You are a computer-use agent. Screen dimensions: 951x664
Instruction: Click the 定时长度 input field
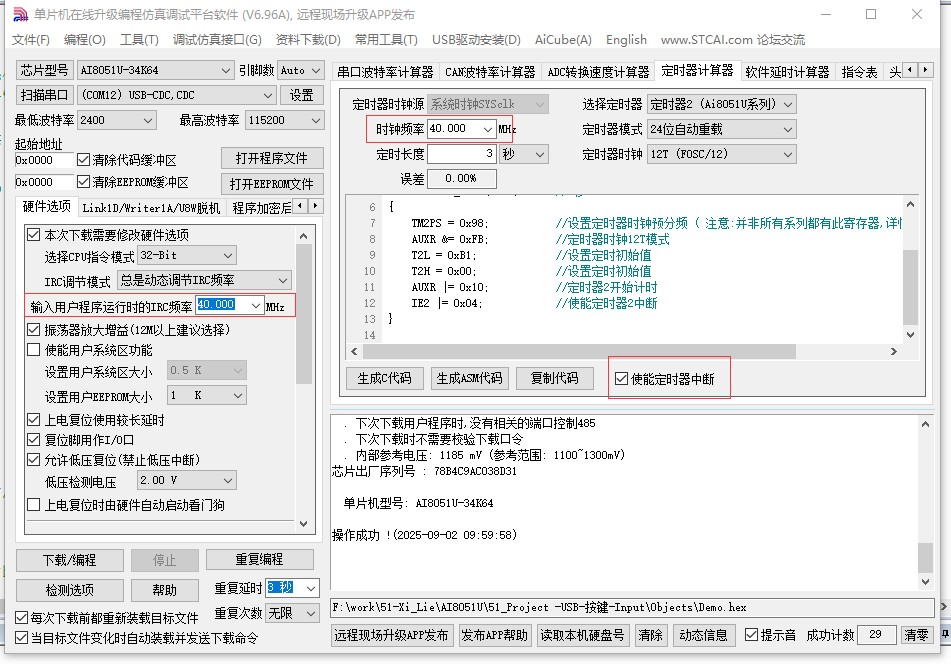tap(460, 154)
